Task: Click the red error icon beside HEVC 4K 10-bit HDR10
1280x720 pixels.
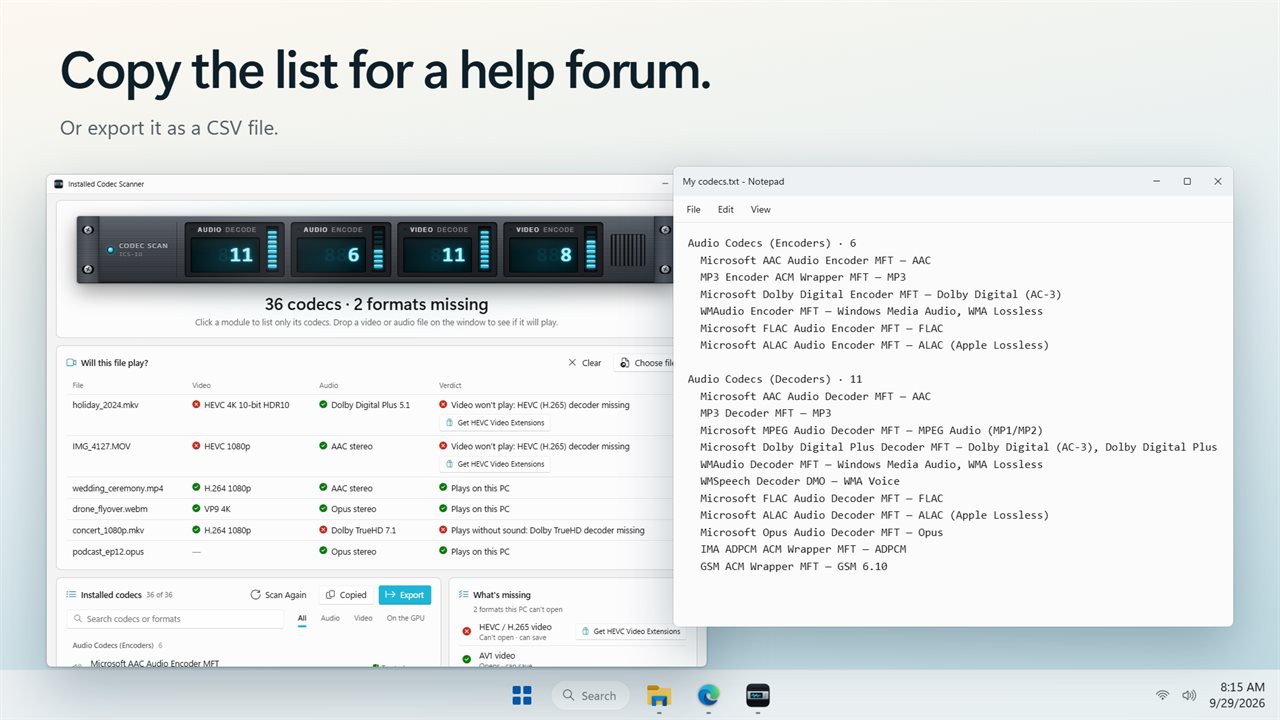Action: coord(196,405)
